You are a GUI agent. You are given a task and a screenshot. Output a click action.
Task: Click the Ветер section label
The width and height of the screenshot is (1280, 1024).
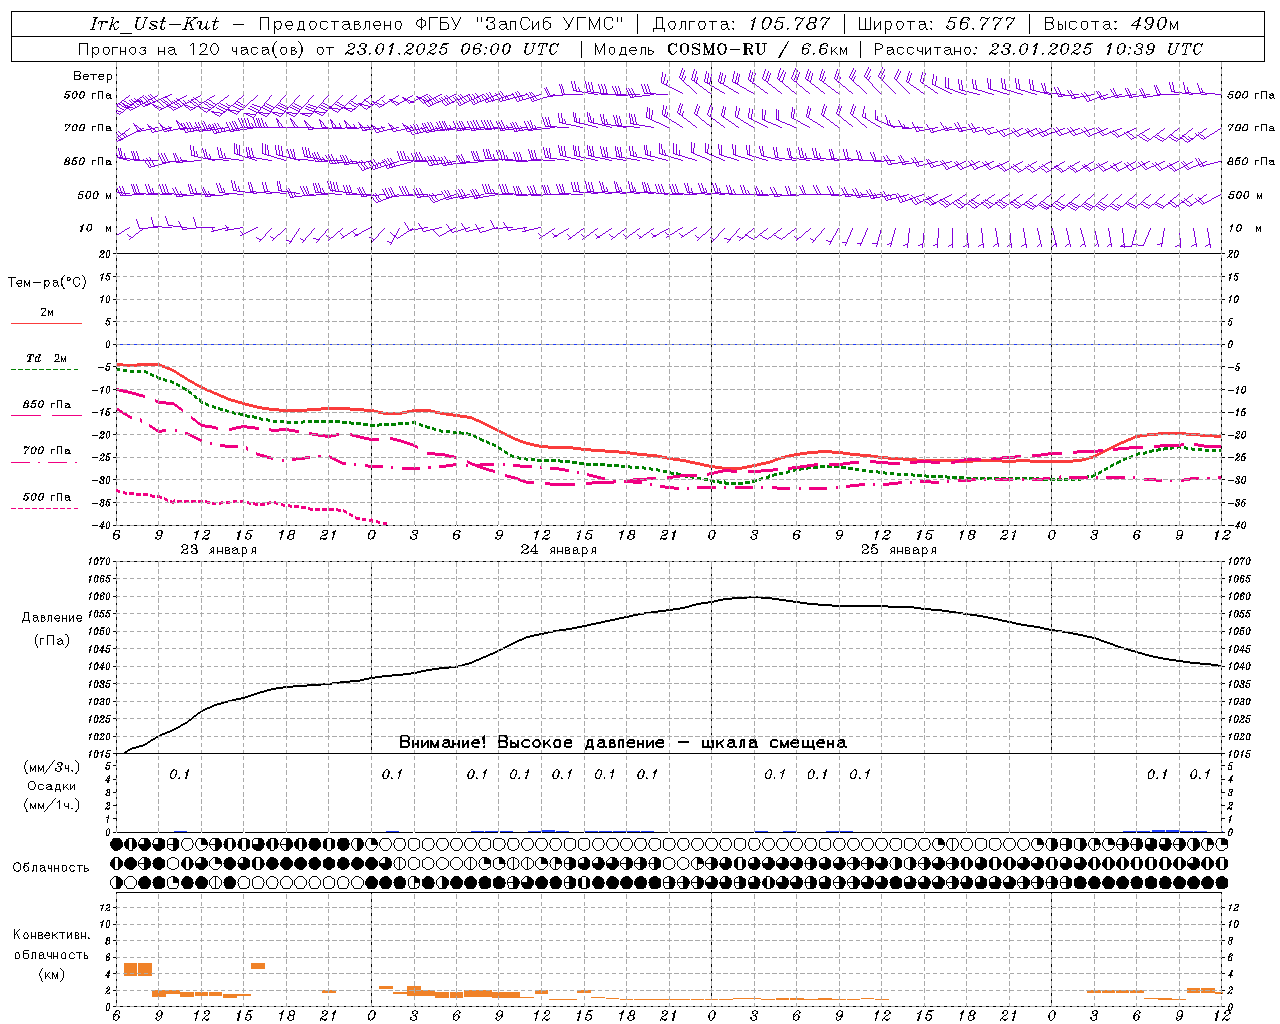pyautogui.click(x=93, y=76)
